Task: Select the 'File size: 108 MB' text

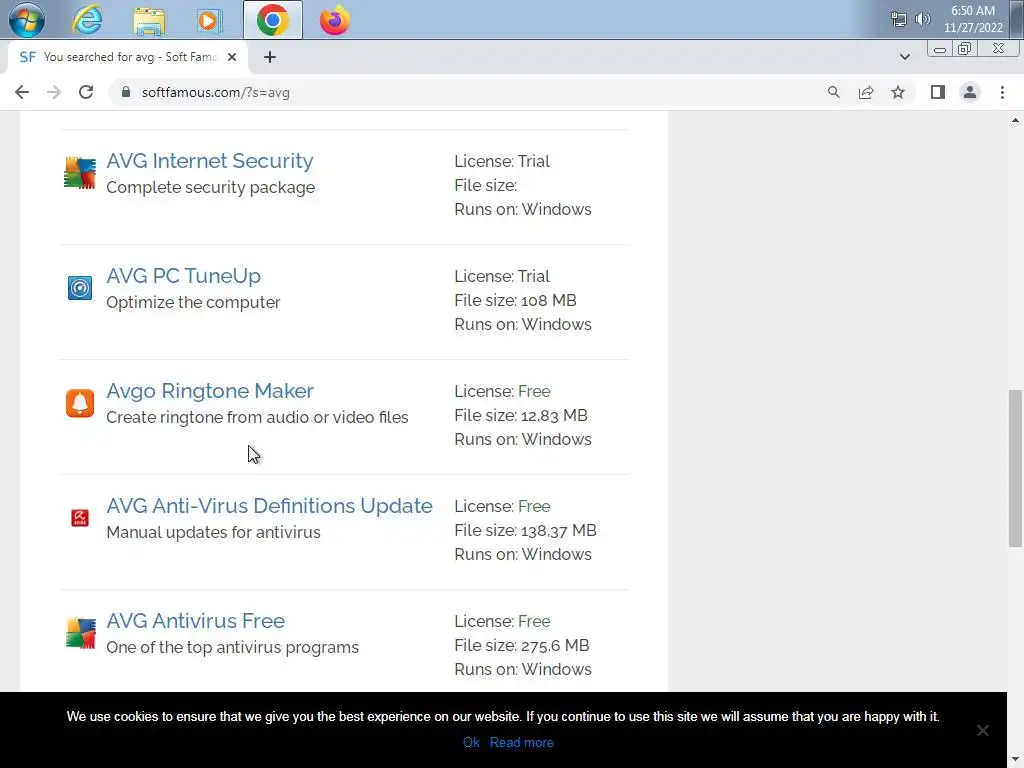Action: [515, 300]
